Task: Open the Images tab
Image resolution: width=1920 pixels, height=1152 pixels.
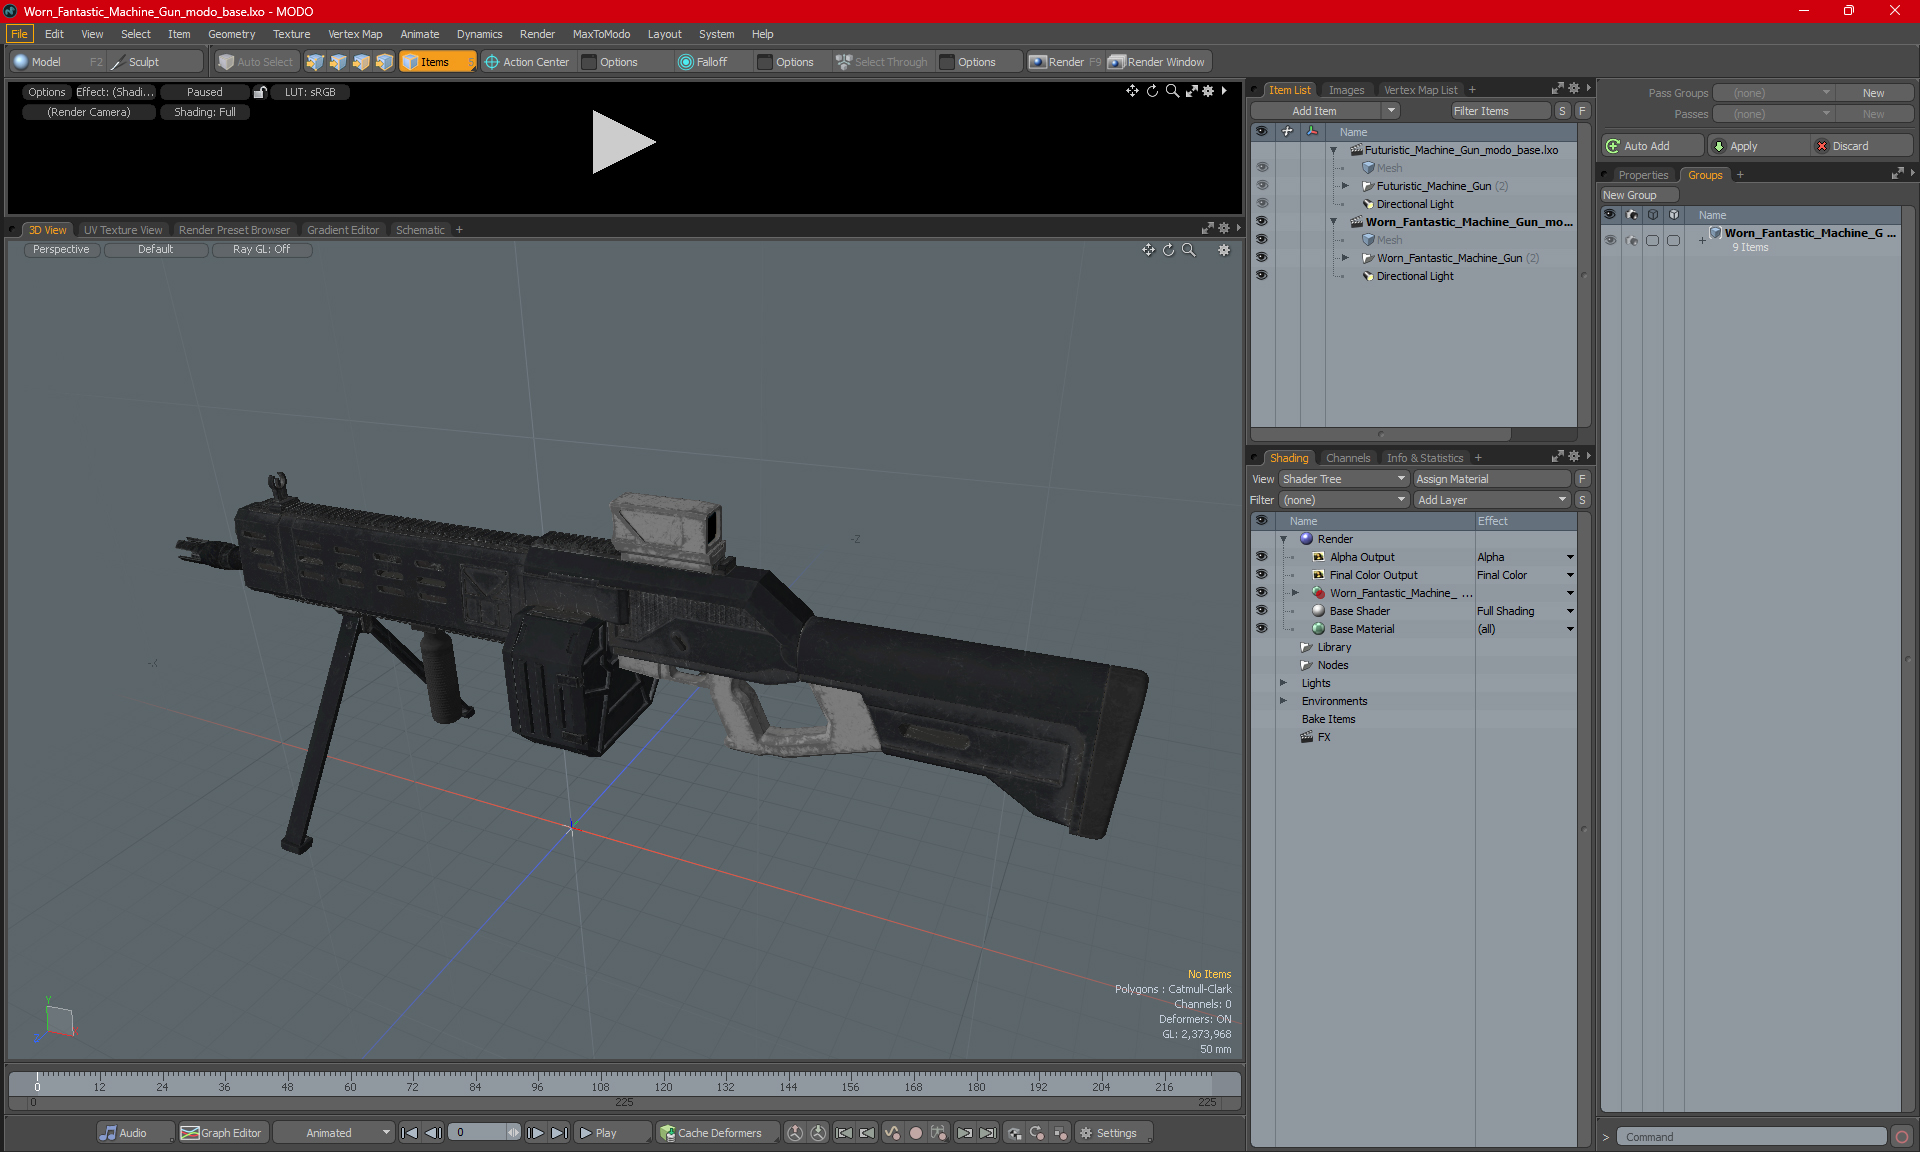Action: coord(1346,90)
